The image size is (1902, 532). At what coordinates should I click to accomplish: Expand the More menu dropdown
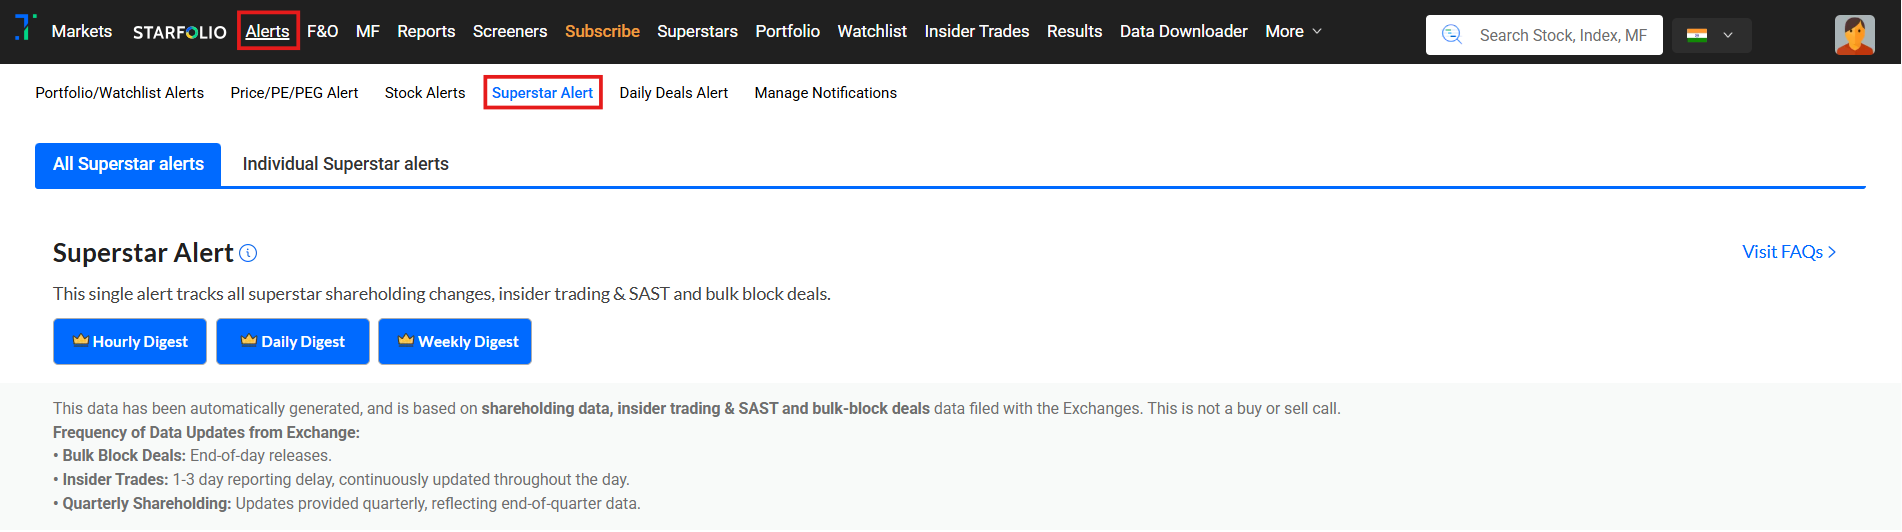(1293, 32)
